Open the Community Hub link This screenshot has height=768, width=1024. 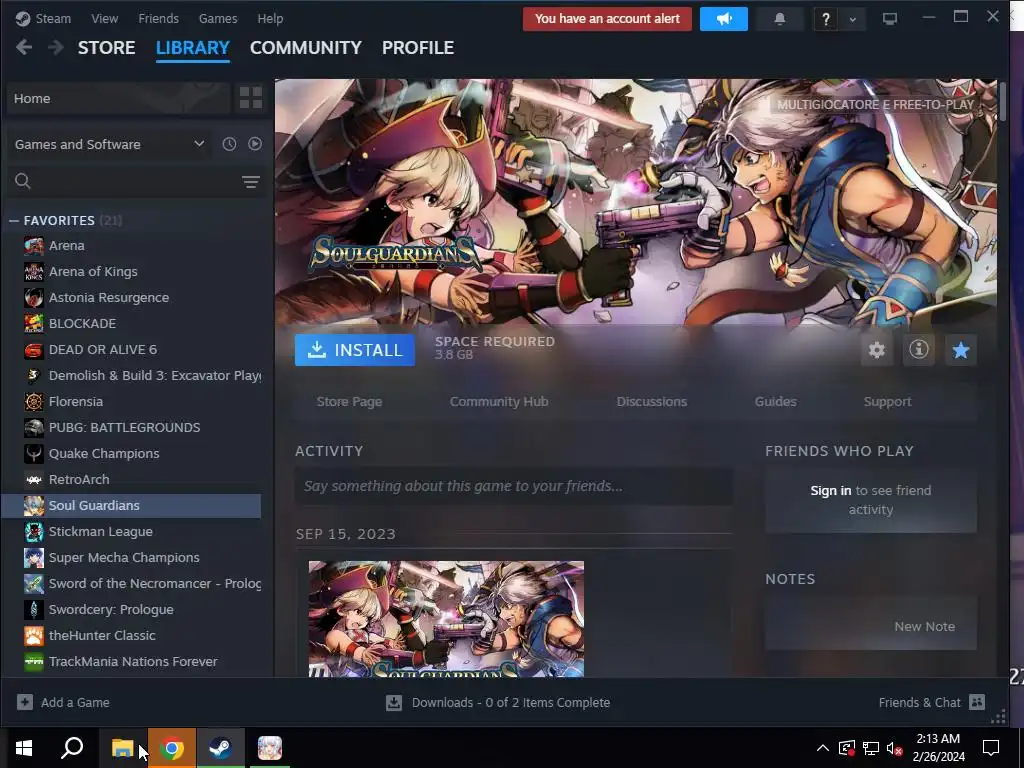pyautogui.click(x=499, y=402)
